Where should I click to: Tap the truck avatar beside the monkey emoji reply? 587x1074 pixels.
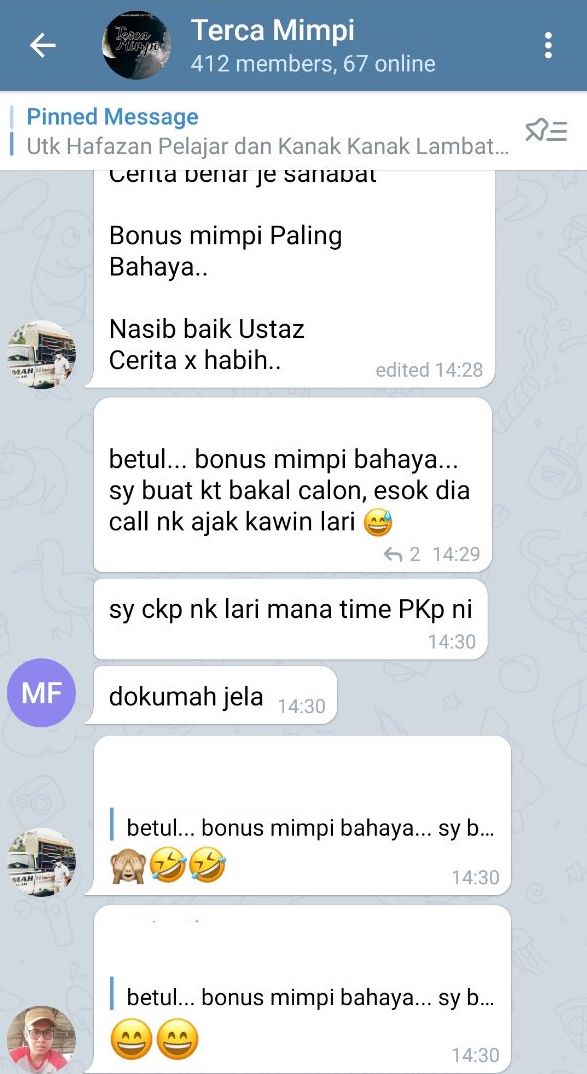coord(41,862)
